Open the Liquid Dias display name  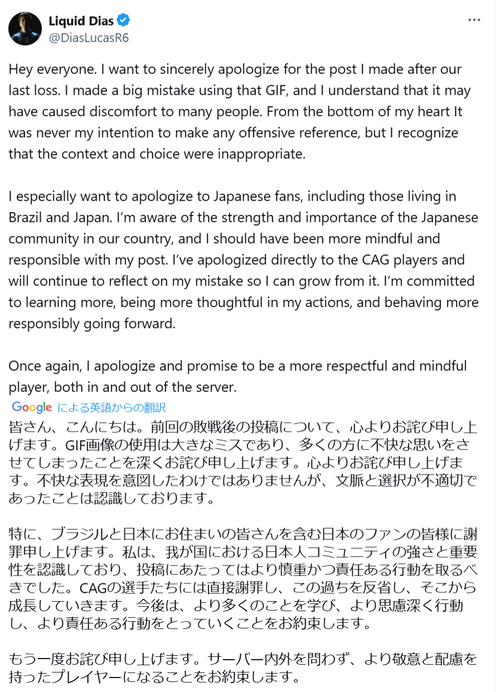pyautogui.click(x=81, y=21)
